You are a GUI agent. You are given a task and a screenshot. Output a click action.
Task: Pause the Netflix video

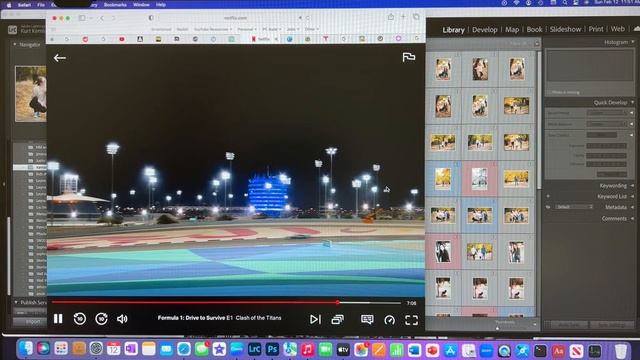tap(58, 319)
